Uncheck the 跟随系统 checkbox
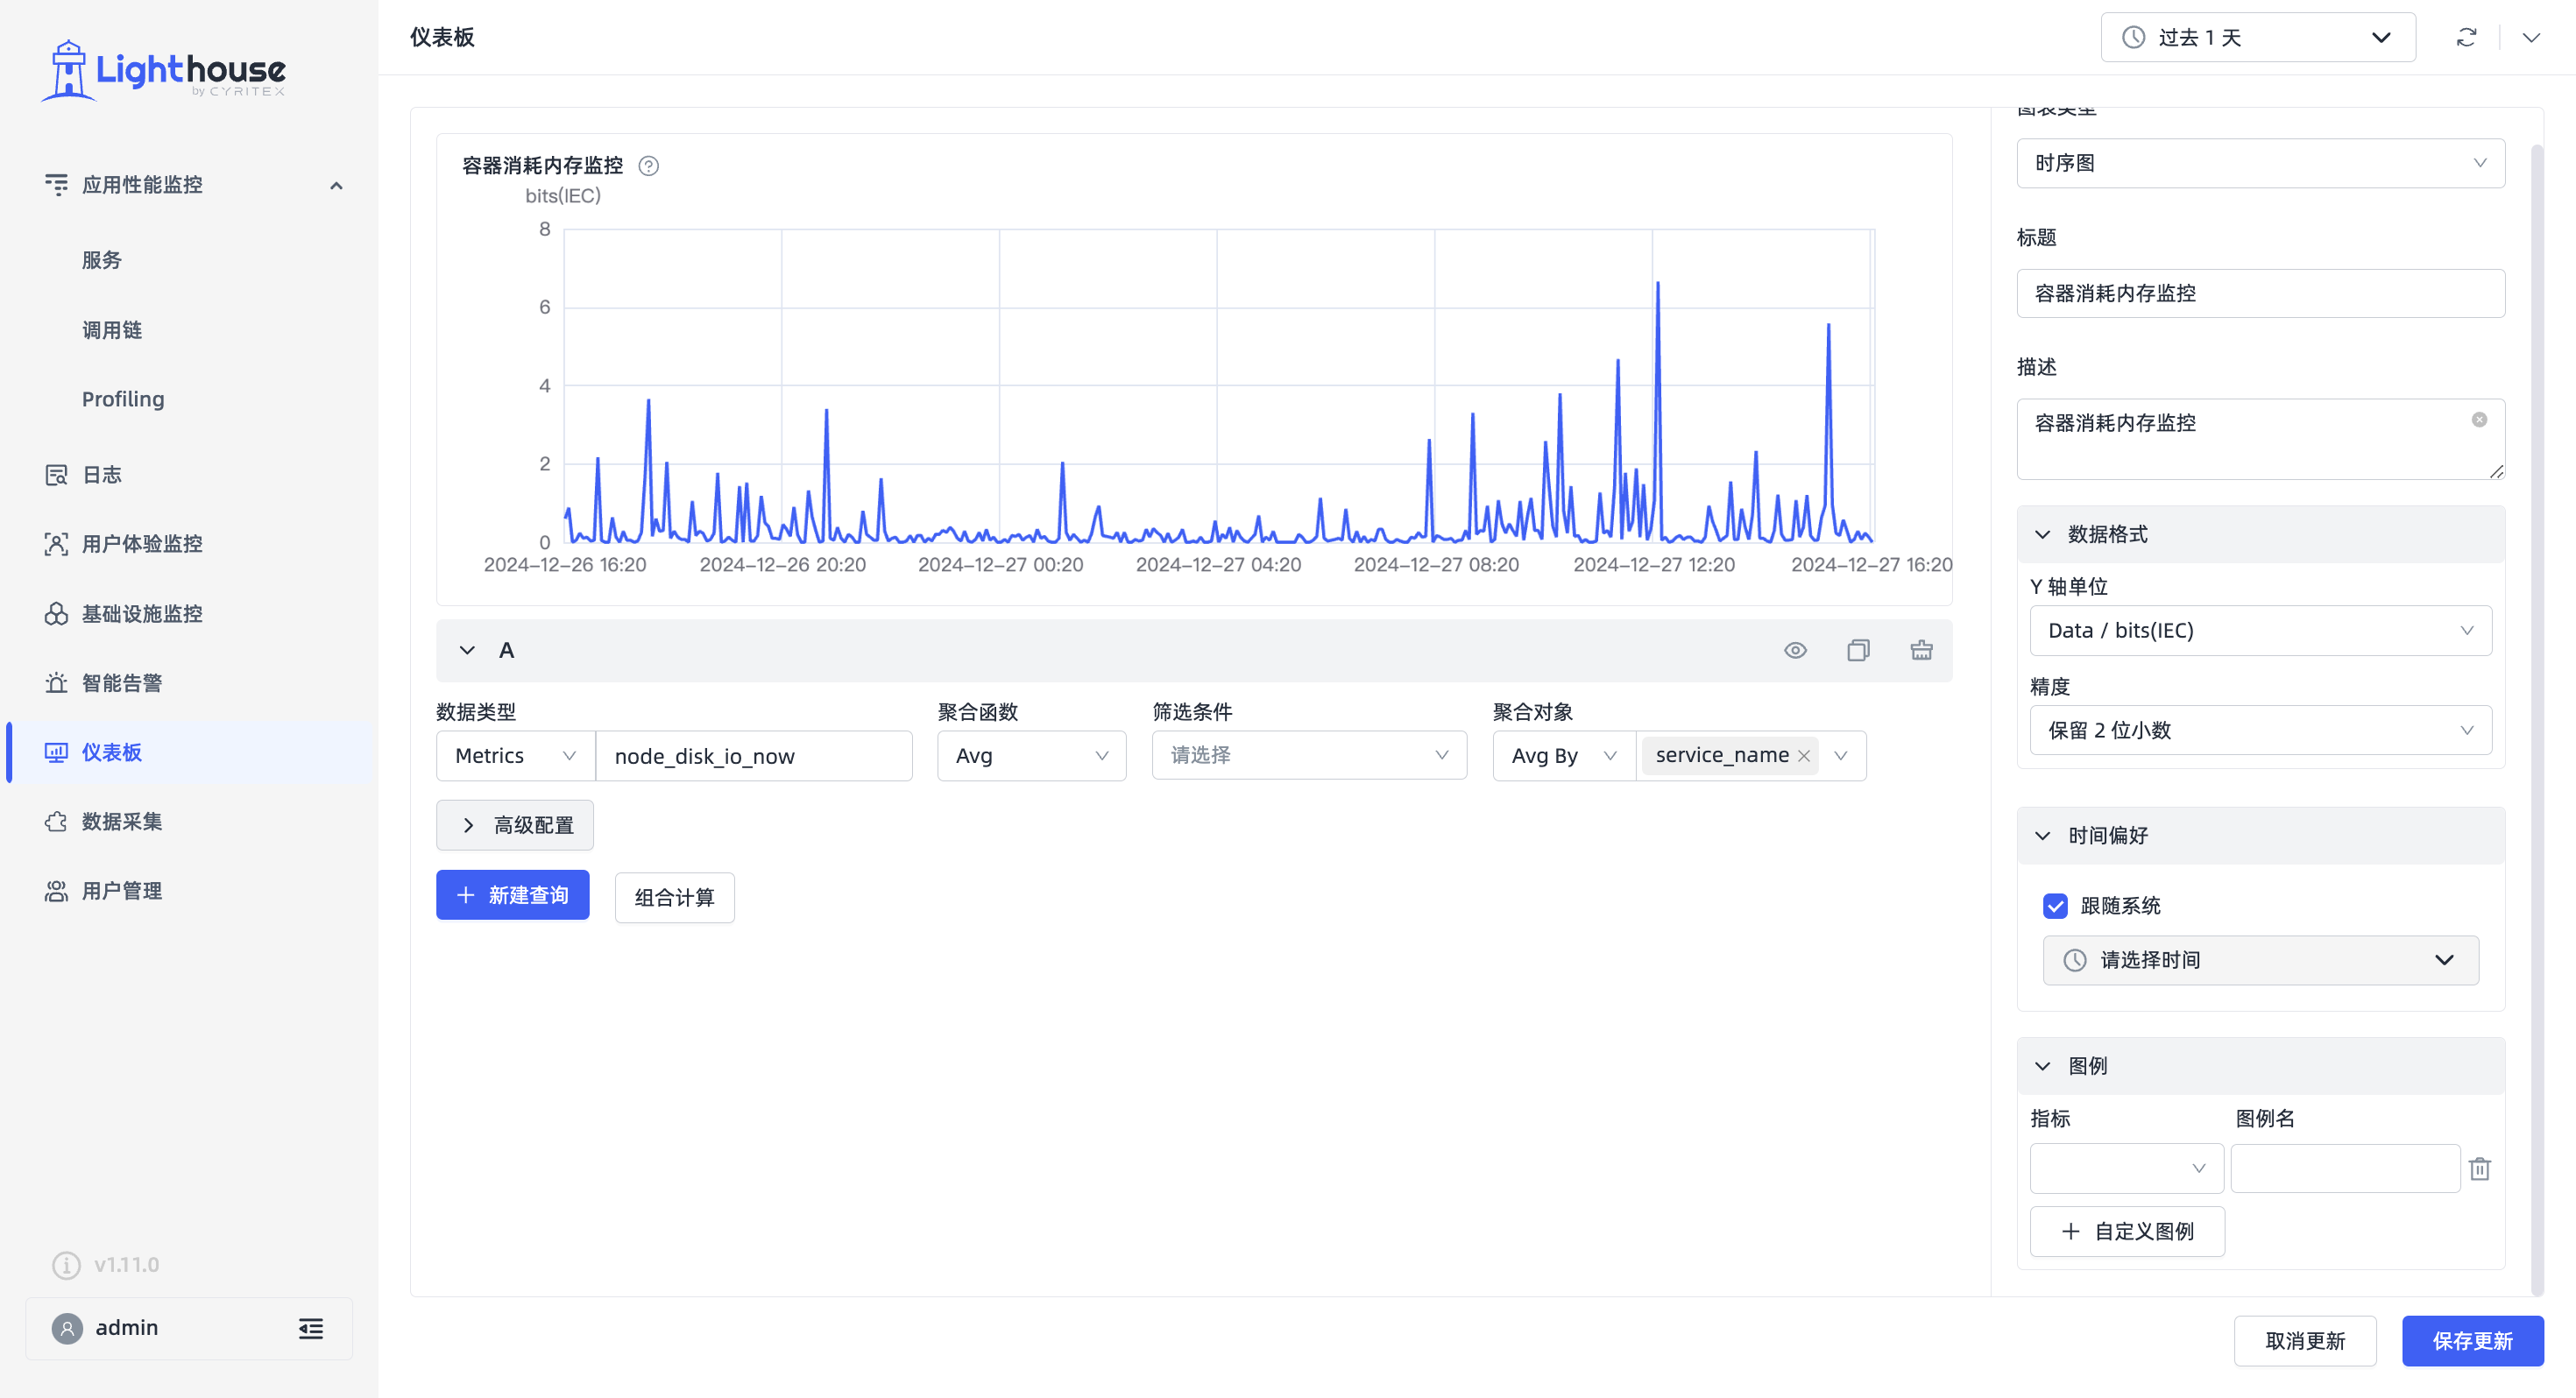Viewport: 2576px width, 1398px height. click(2055, 906)
